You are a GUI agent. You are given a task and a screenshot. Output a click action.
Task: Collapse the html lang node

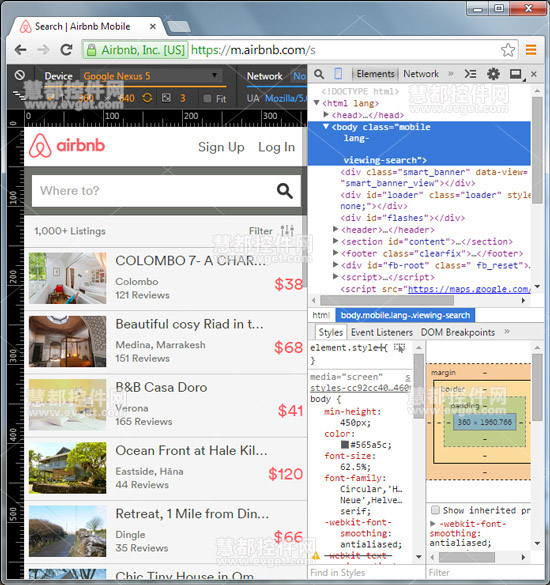click(x=317, y=103)
